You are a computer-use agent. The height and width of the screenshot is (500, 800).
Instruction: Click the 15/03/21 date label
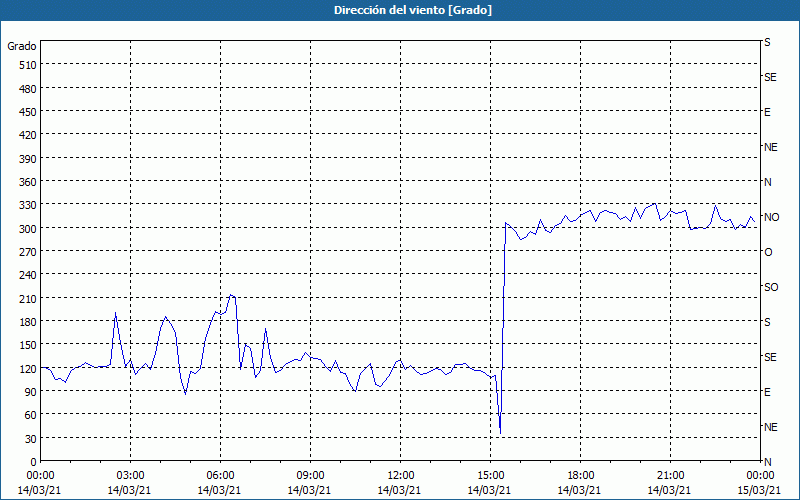759,490
